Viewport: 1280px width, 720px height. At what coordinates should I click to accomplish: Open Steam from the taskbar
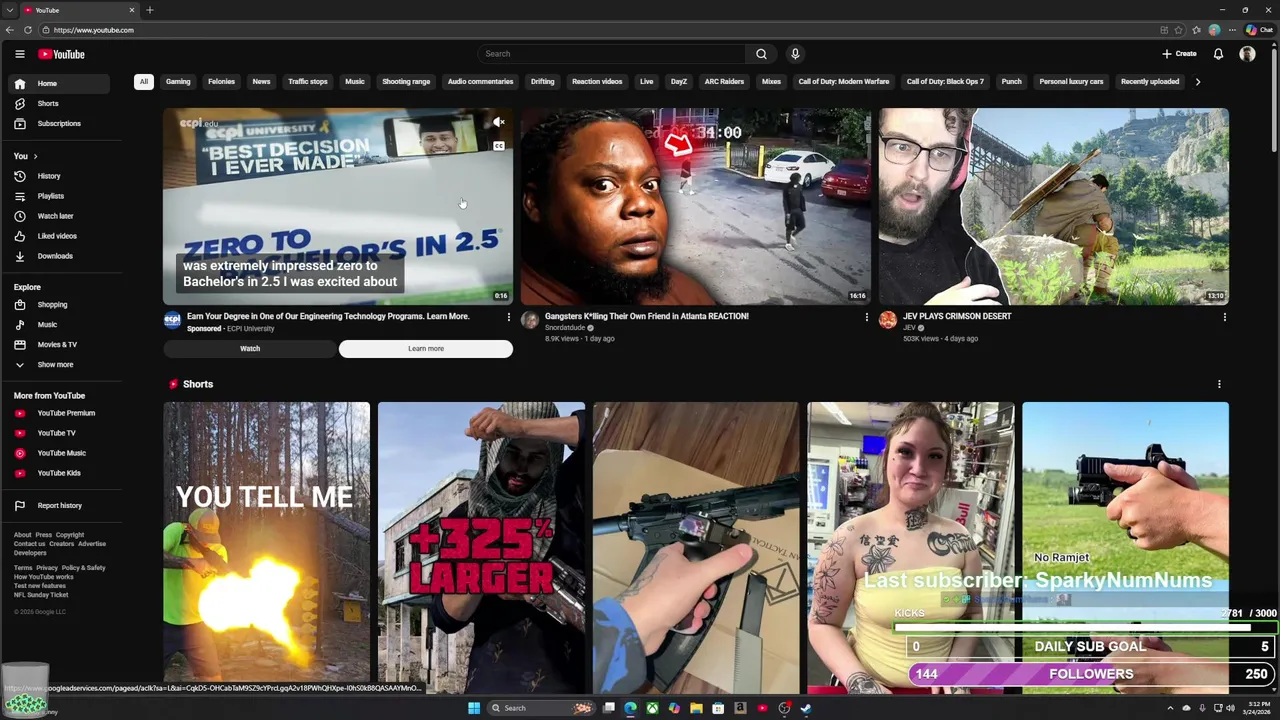pos(806,708)
